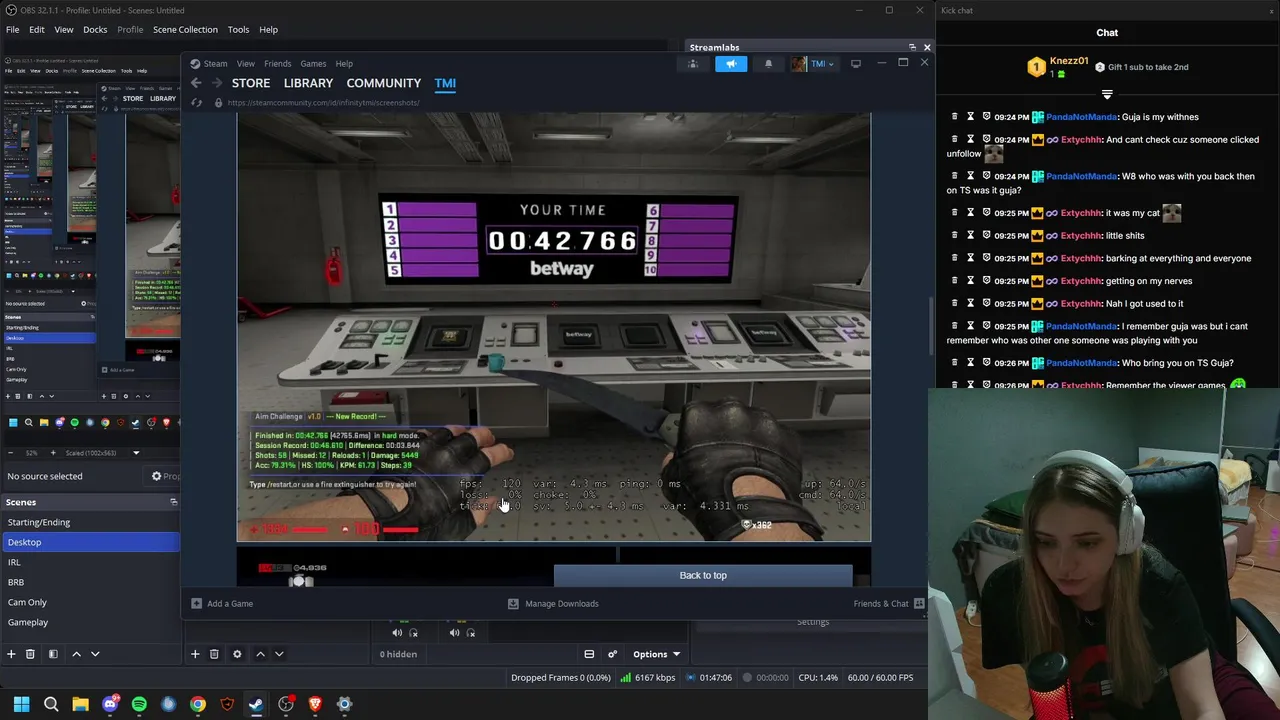Viewport: 1280px width, 720px height.
Task: Toggle mixer layout icon beside Options
Action: point(589,654)
